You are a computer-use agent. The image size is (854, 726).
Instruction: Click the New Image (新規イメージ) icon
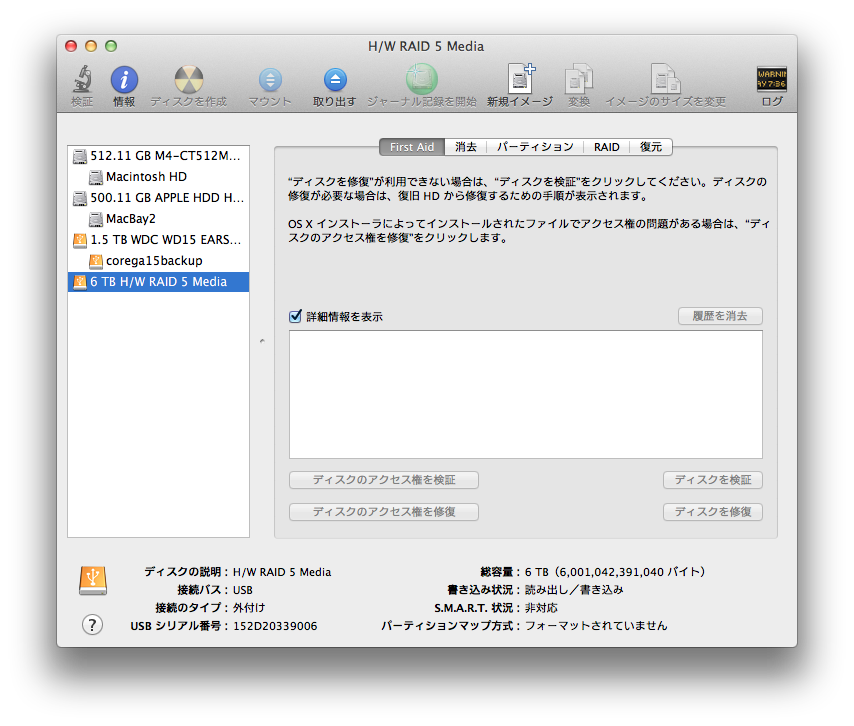click(x=521, y=79)
